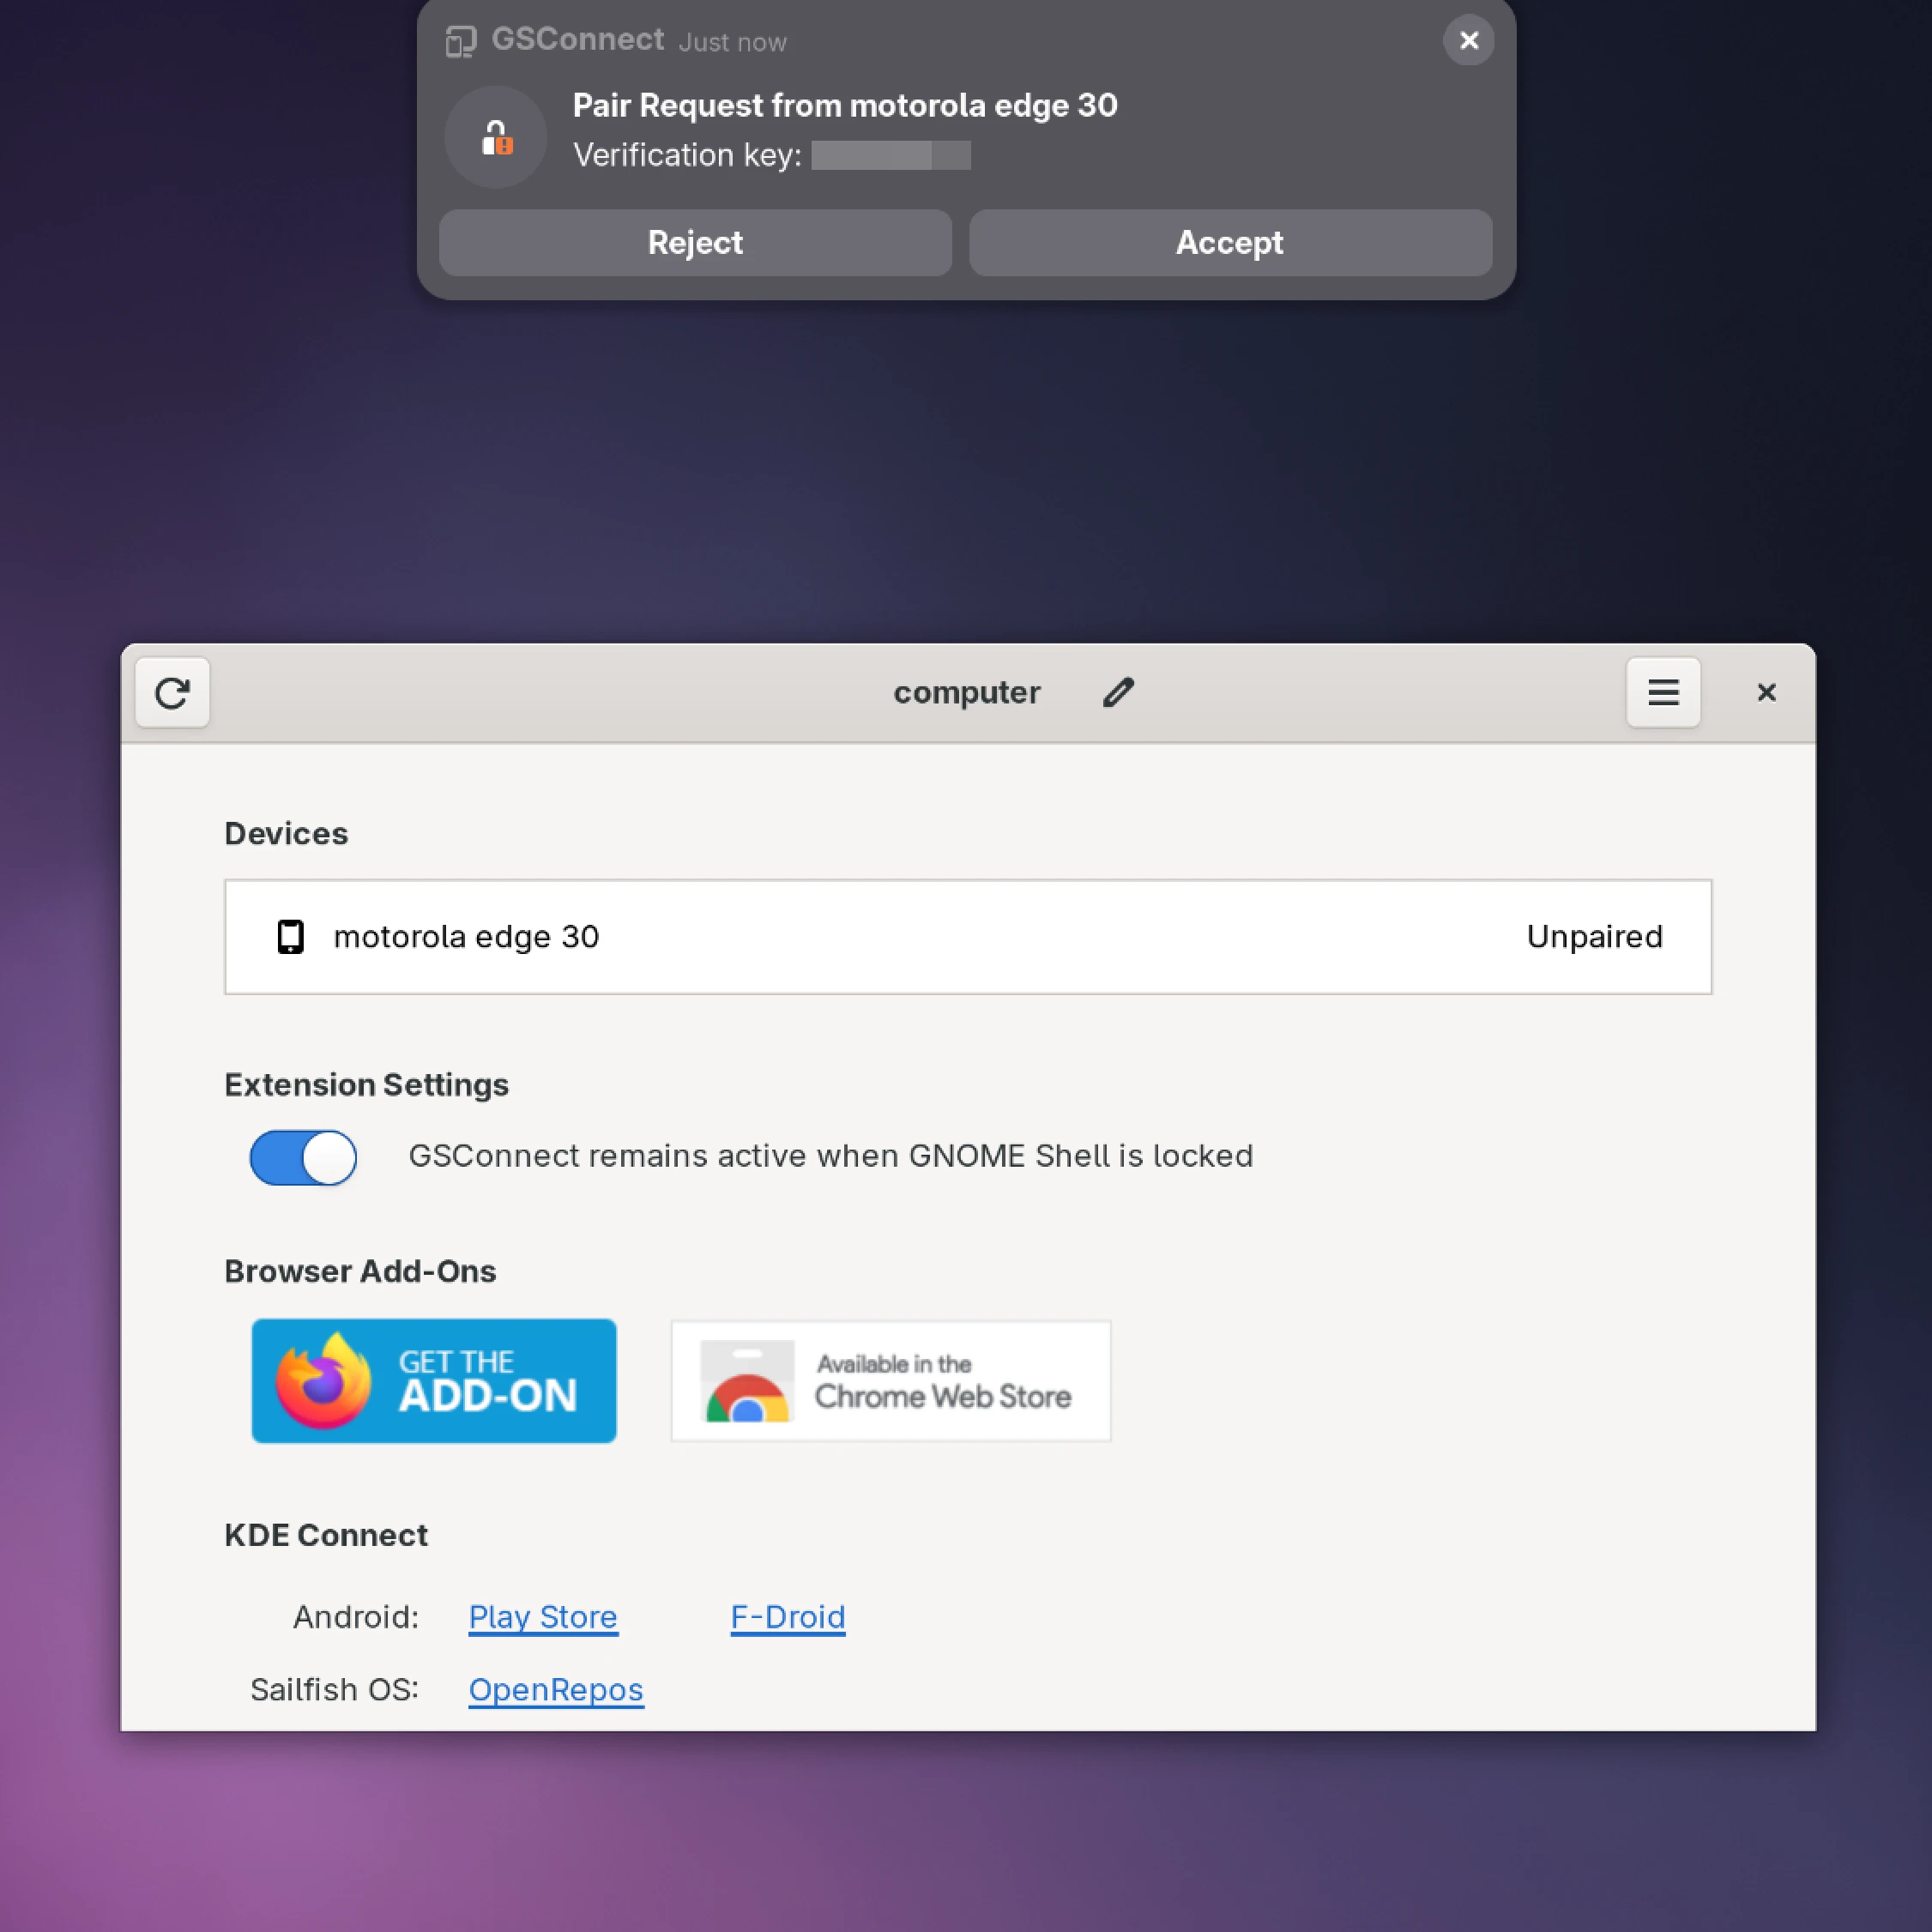Viewport: 1932px width, 1932px height.
Task: Click the GSConnect app icon in notification
Action: point(460,41)
